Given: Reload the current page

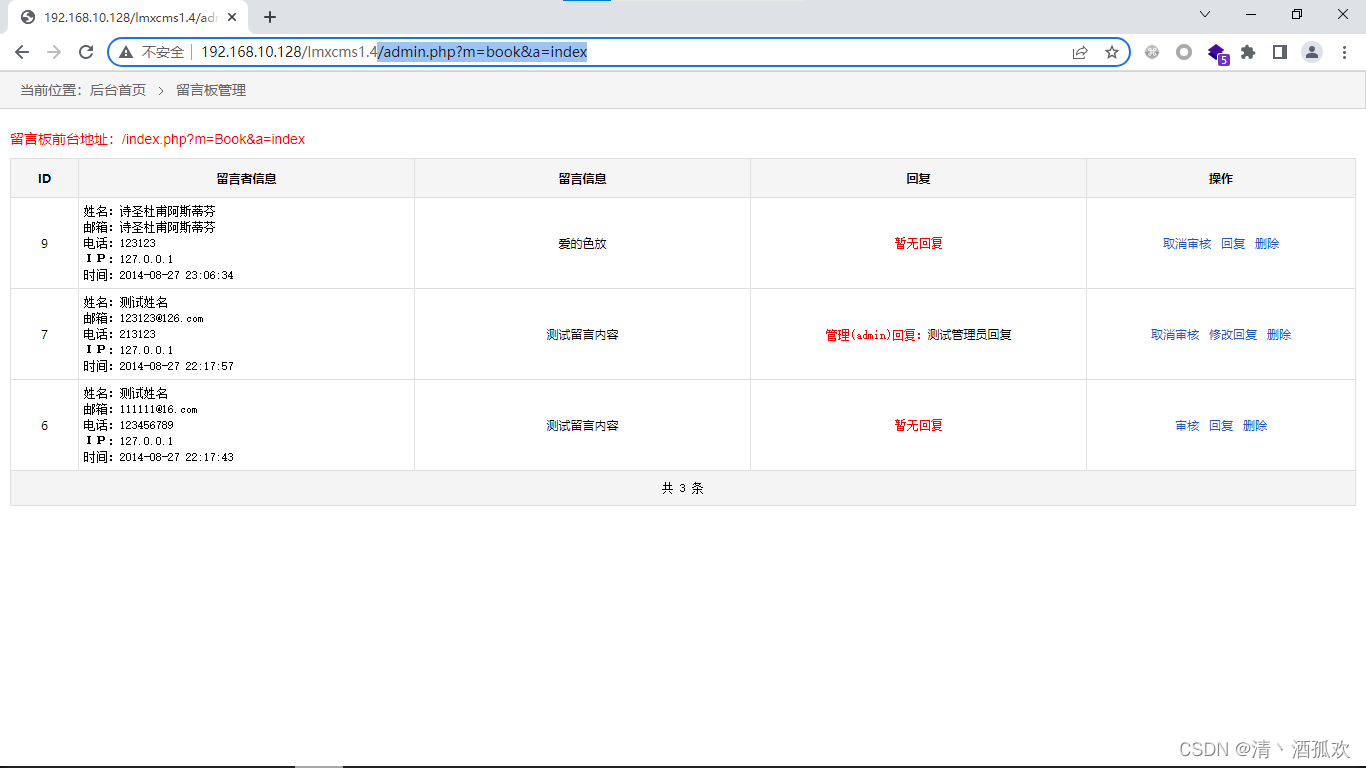Looking at the screenshot, I should [x=86, y=52].
